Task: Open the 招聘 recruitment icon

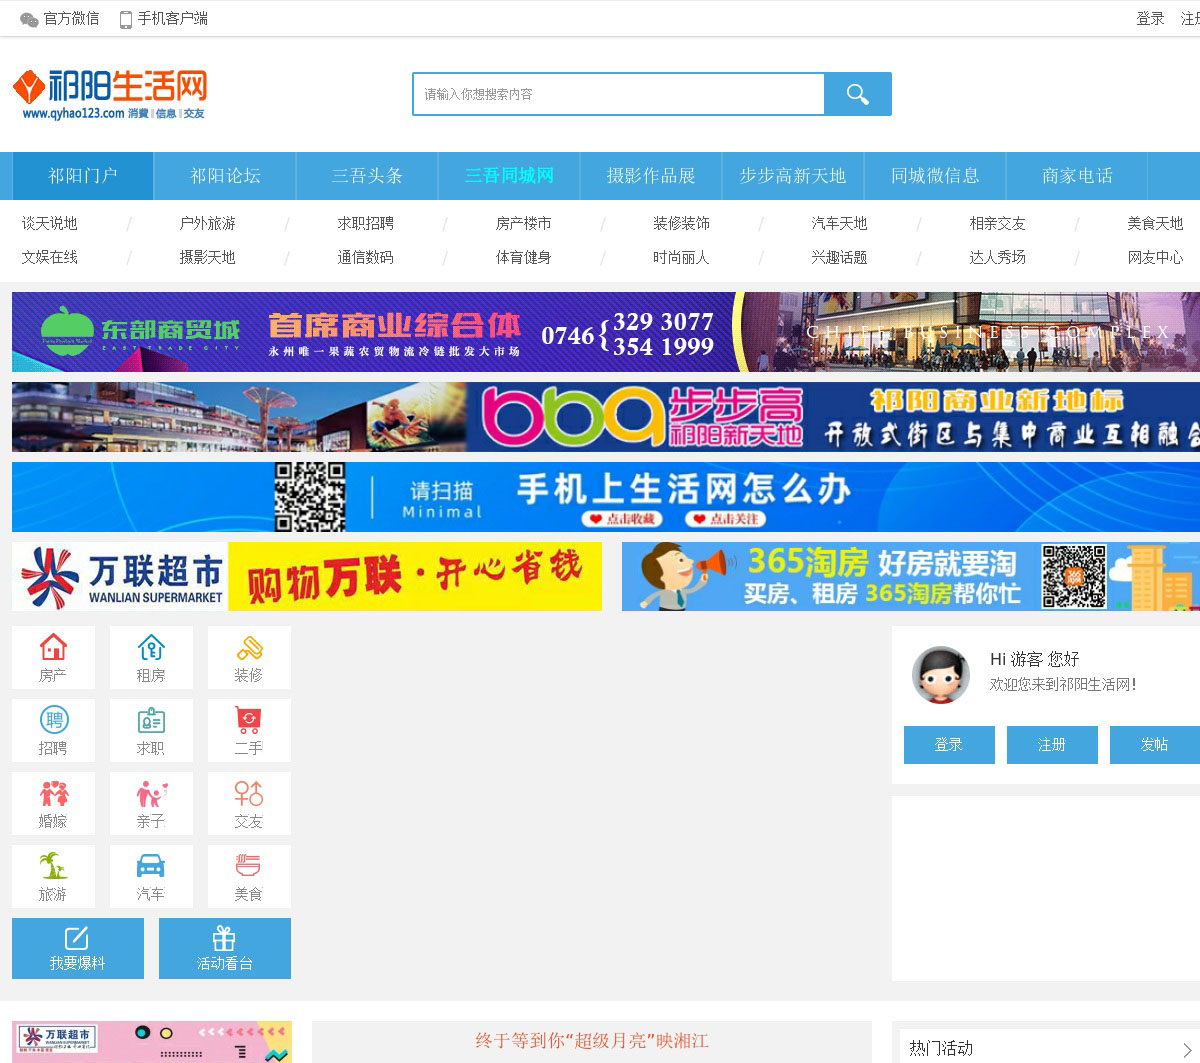Action: [53, 730]
